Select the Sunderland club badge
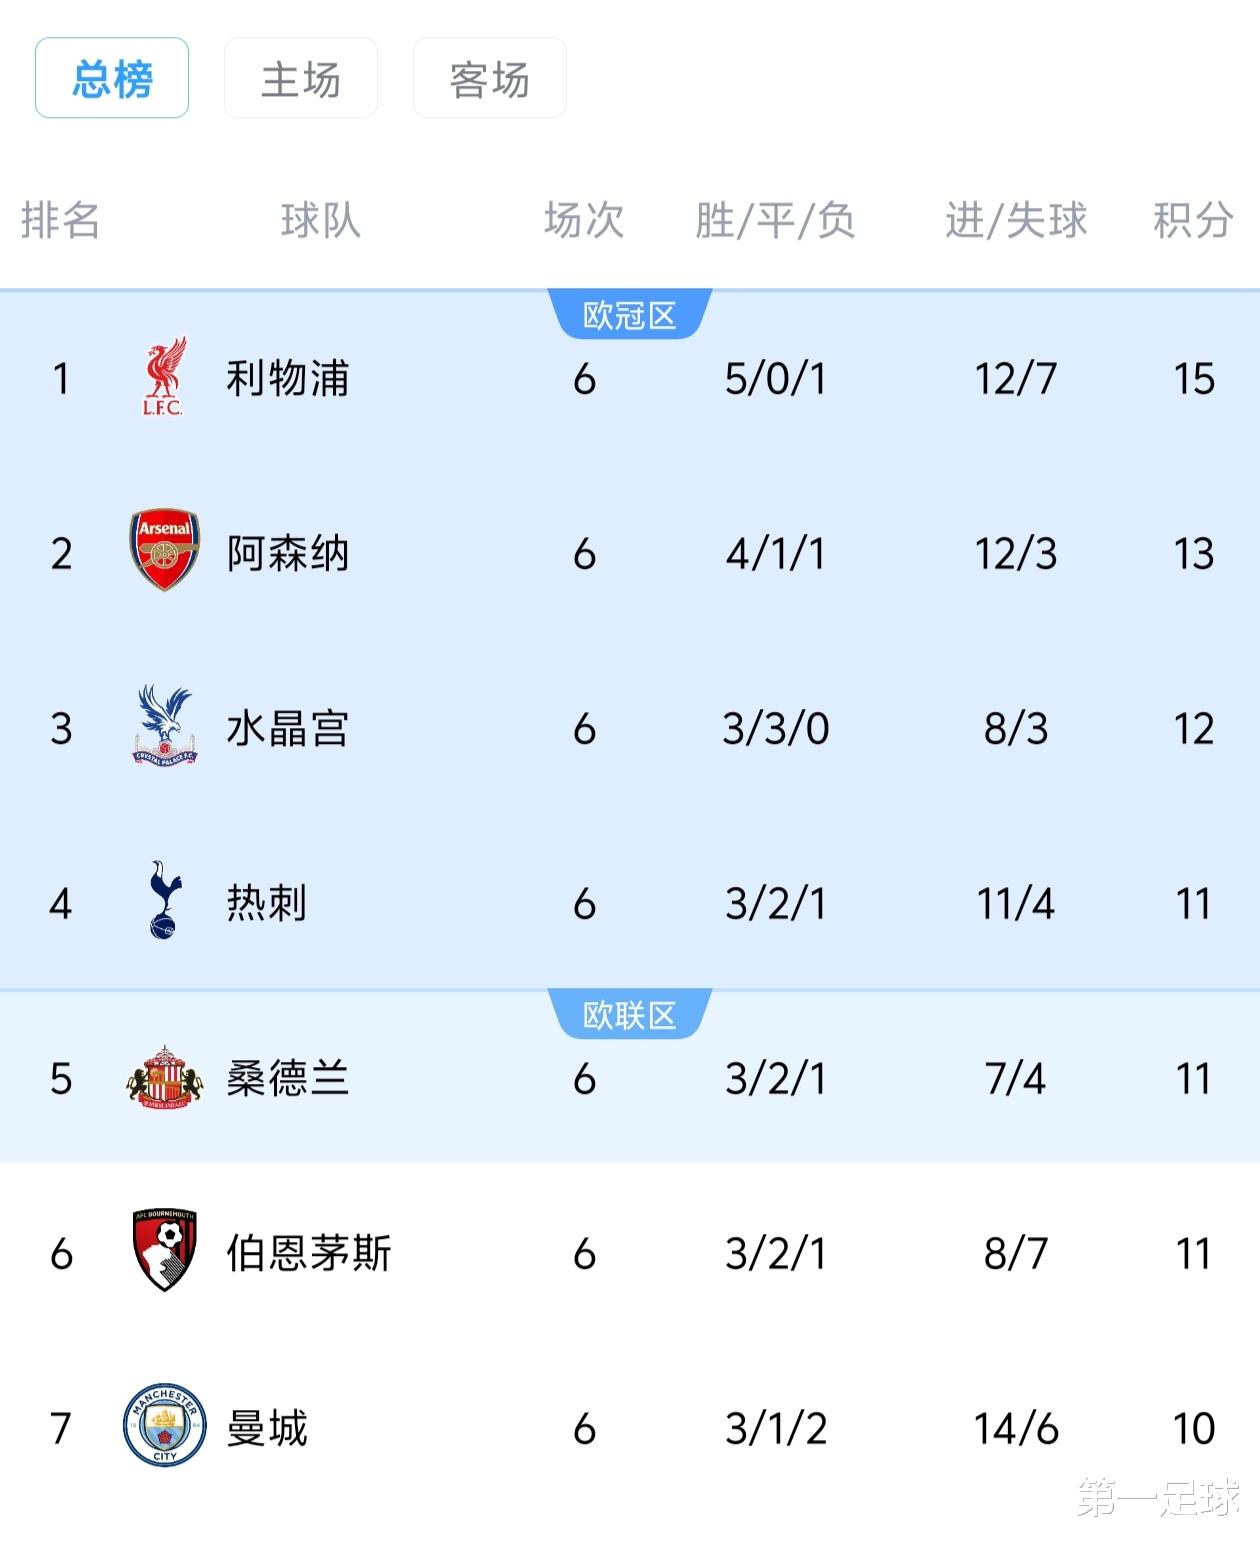This screenshot has height=1544, width=1260. [165, 1077]
